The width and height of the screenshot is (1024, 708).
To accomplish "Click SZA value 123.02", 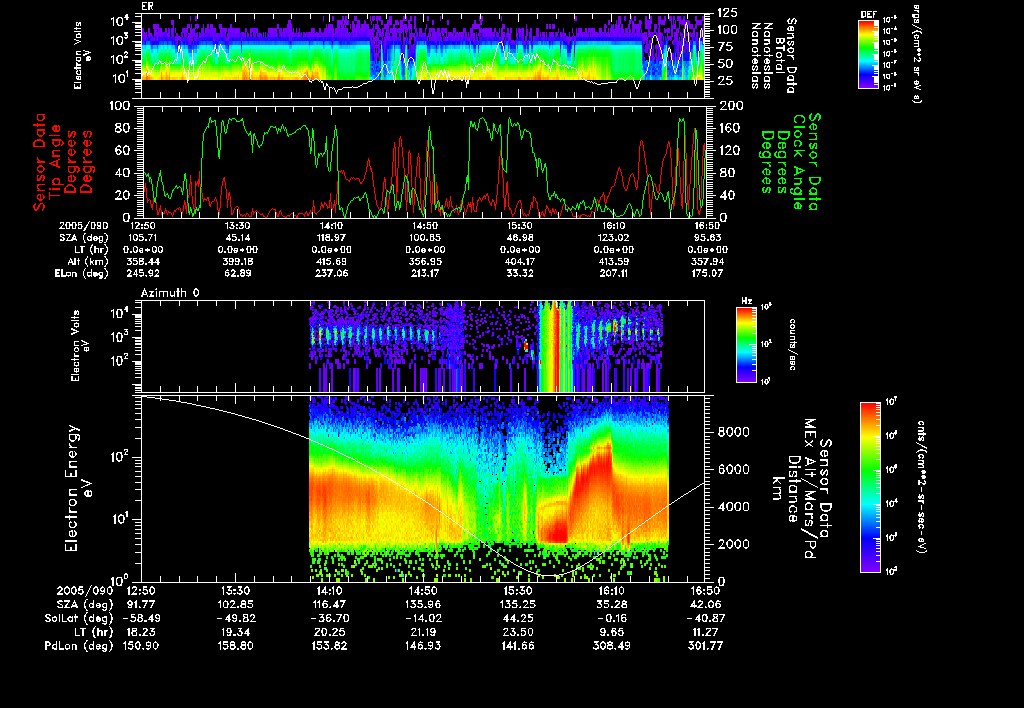I will [613, 238].
